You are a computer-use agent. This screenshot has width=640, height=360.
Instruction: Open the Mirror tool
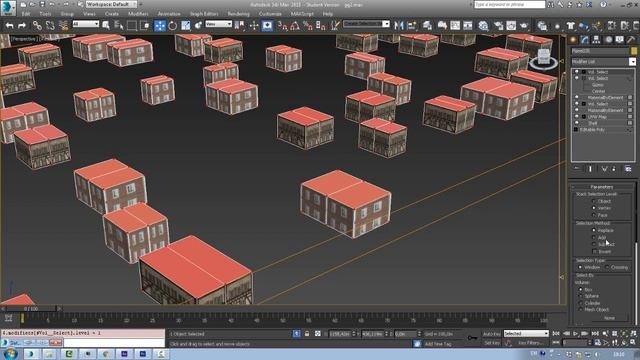(399, 26)
